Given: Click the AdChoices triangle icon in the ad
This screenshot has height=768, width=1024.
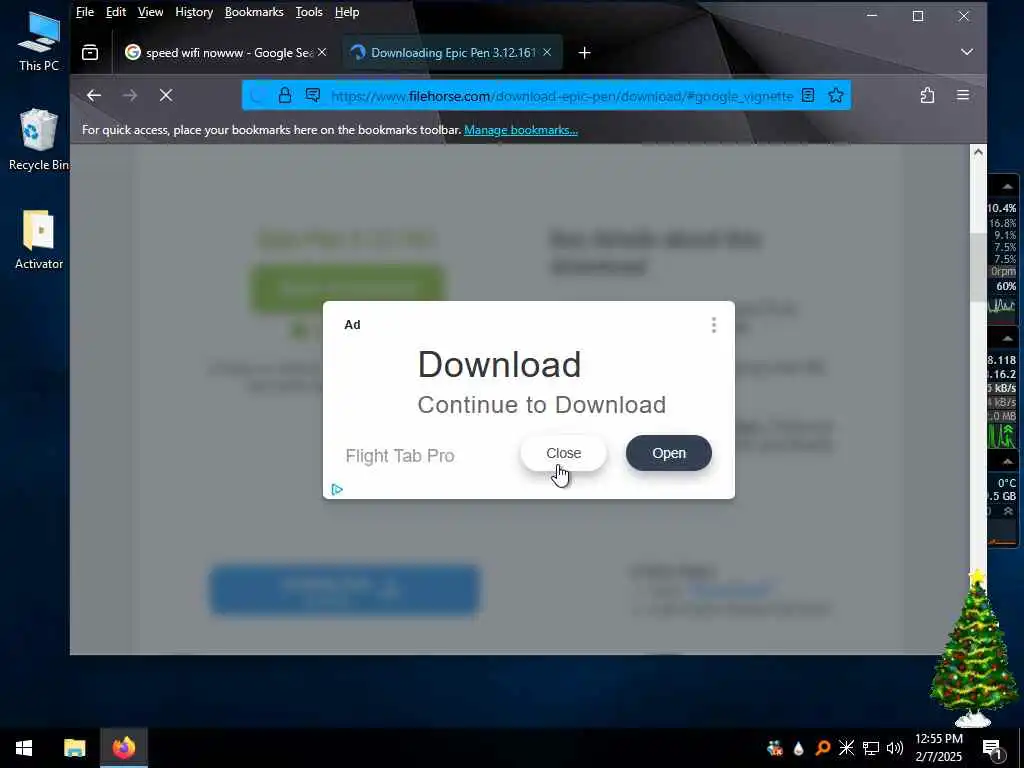Looking at the screenshot, I should coord(337,489).
